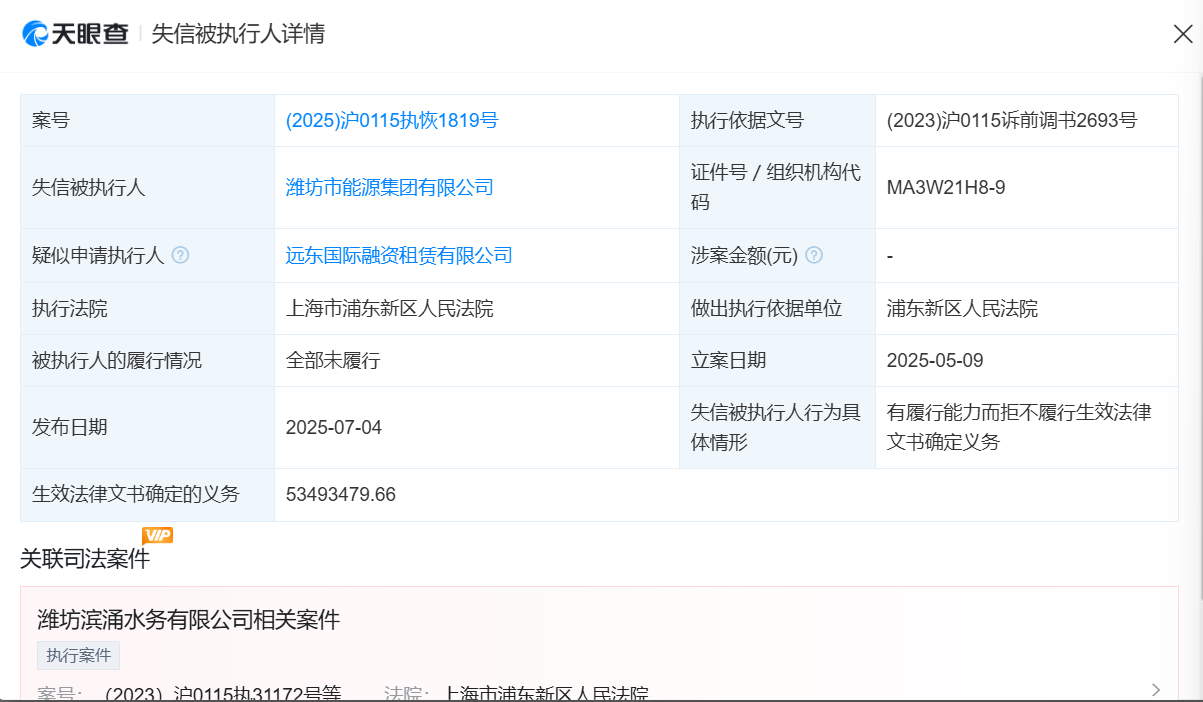
Task: Click the 执行案件 tag
Action: point(79,656)
